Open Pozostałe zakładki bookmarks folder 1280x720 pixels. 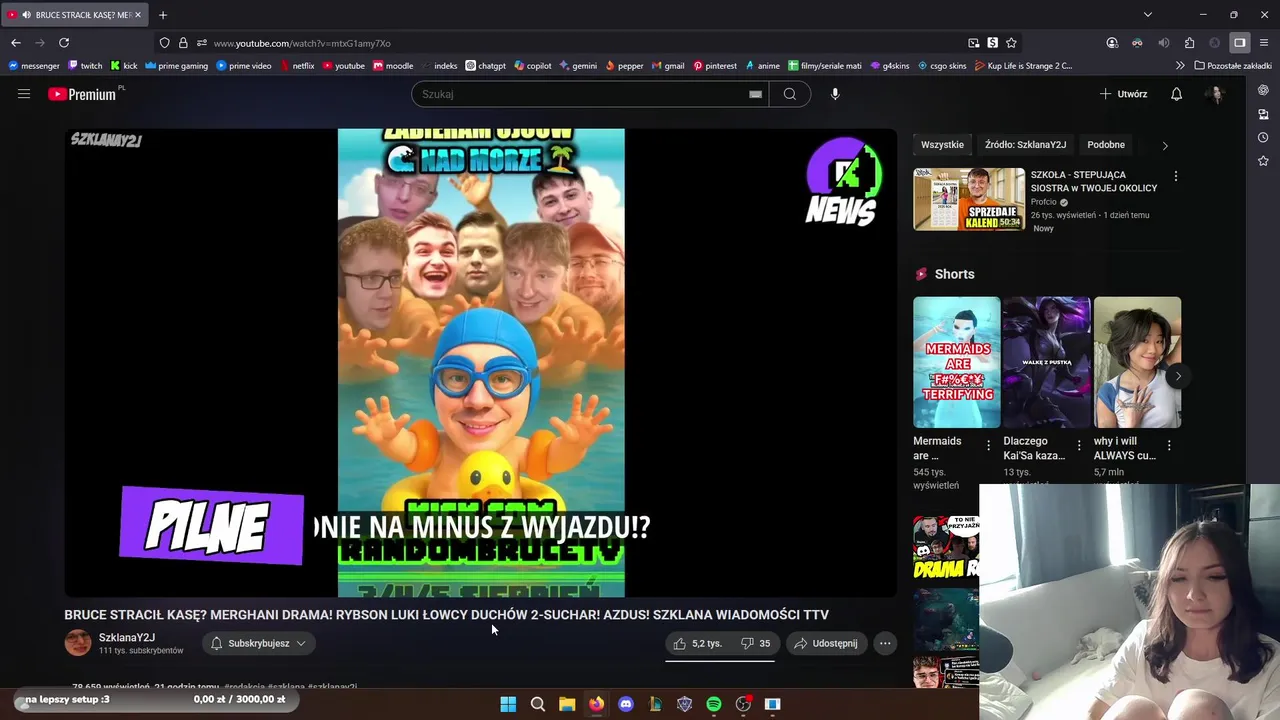coord(1233,66)
